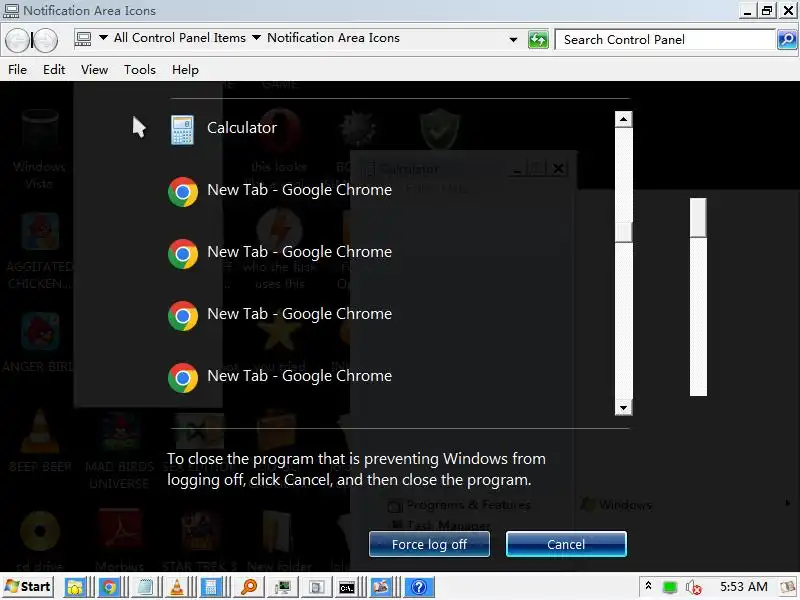The height and width of the screenshot is (600, 800).
Task: Click the show desktop icon beside clock
Action: point(789,587)
